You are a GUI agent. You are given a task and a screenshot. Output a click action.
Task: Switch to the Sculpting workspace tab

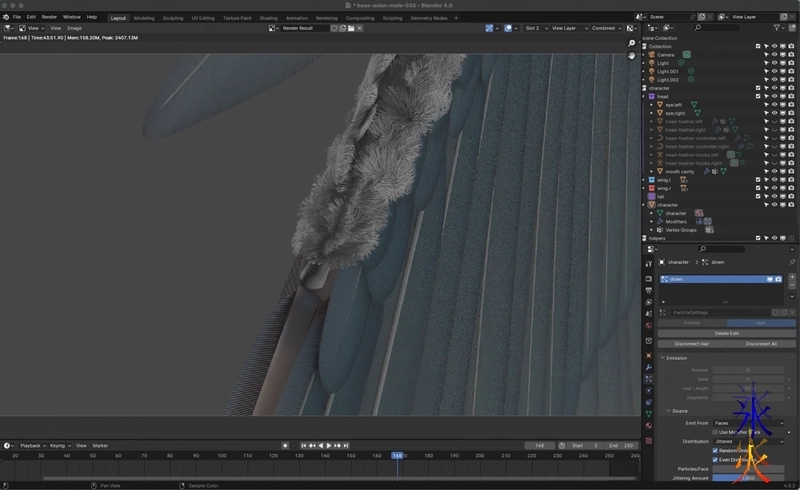(173, 17)
